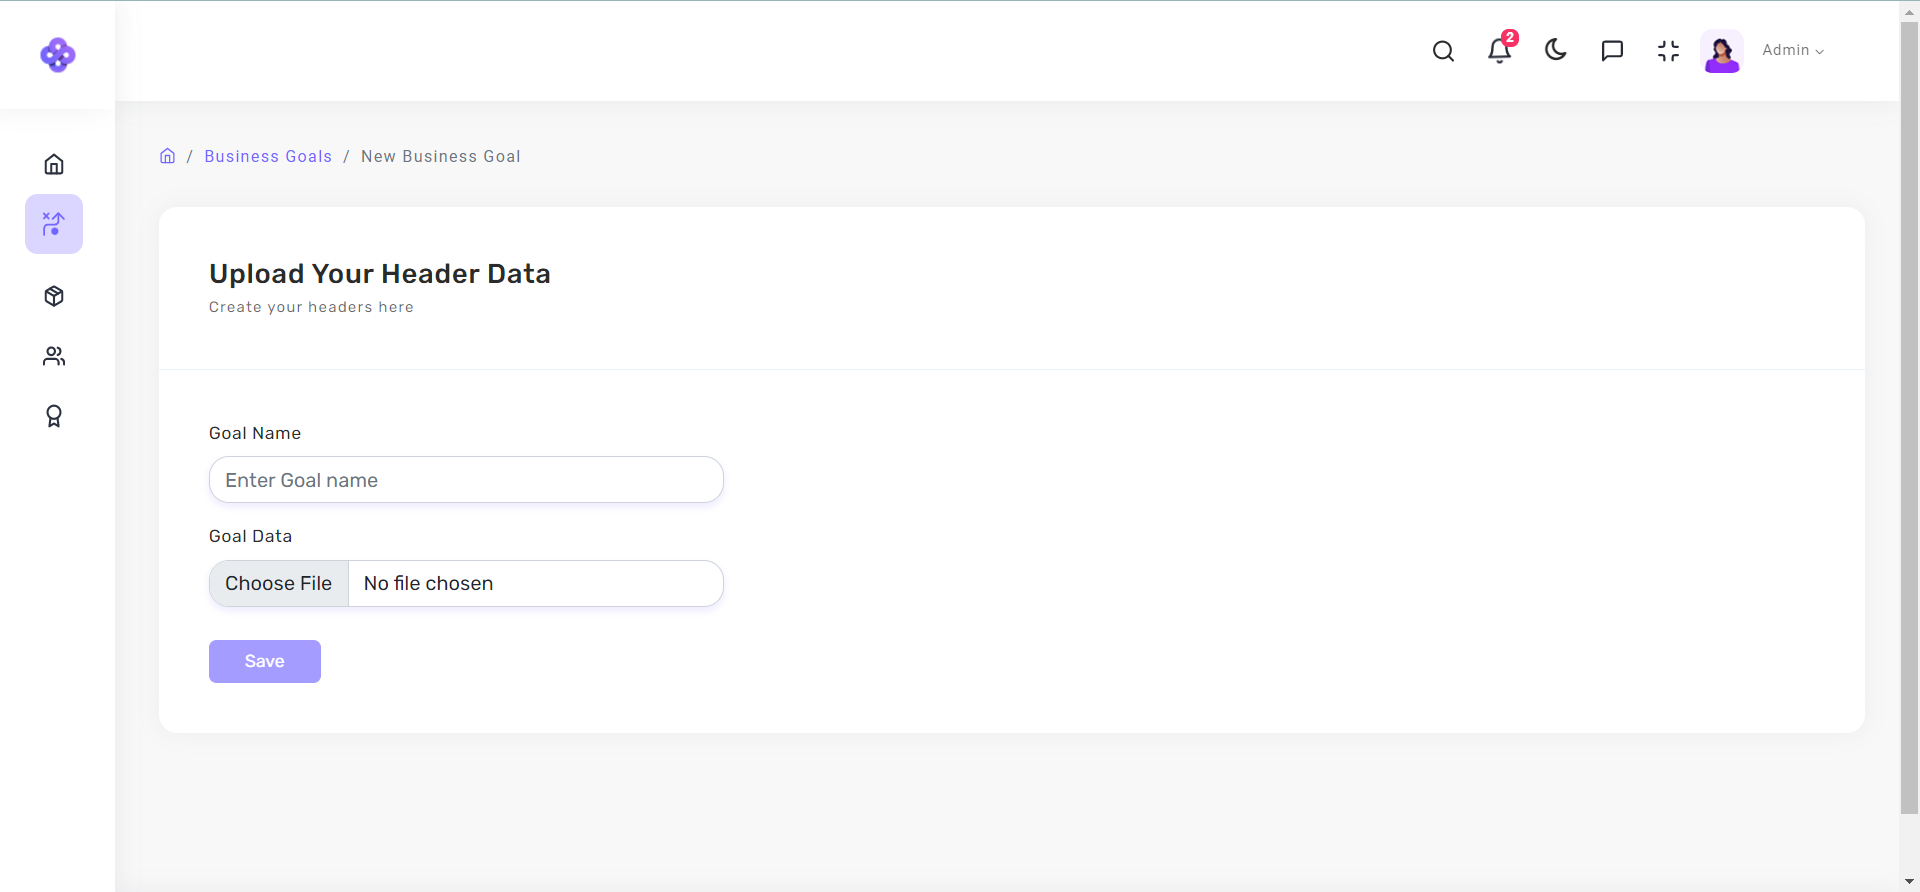Screen dimensions: 1920x892
Task: Go to Business Goals breadcrumb link
Action: pos(268,156)
